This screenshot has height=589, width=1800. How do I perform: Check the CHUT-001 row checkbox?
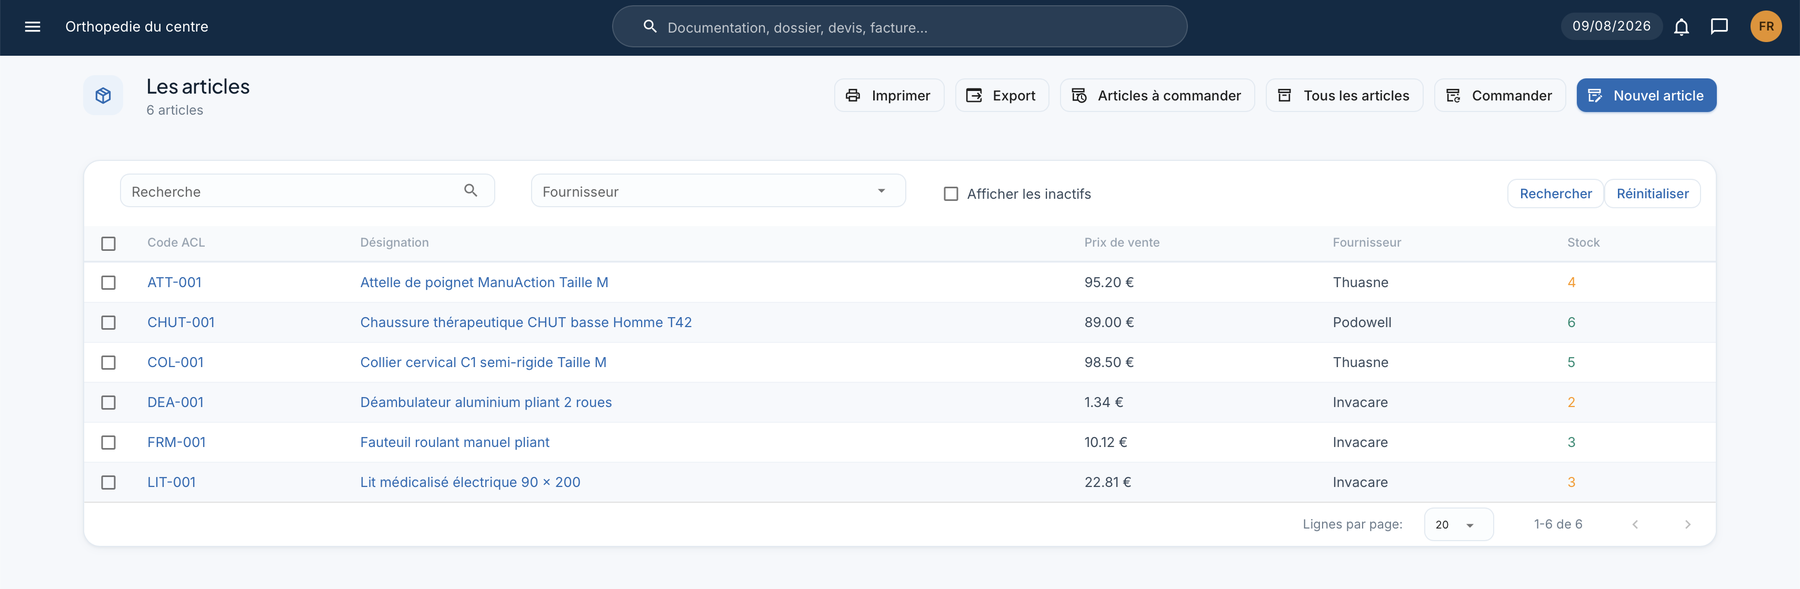[109, 323]
